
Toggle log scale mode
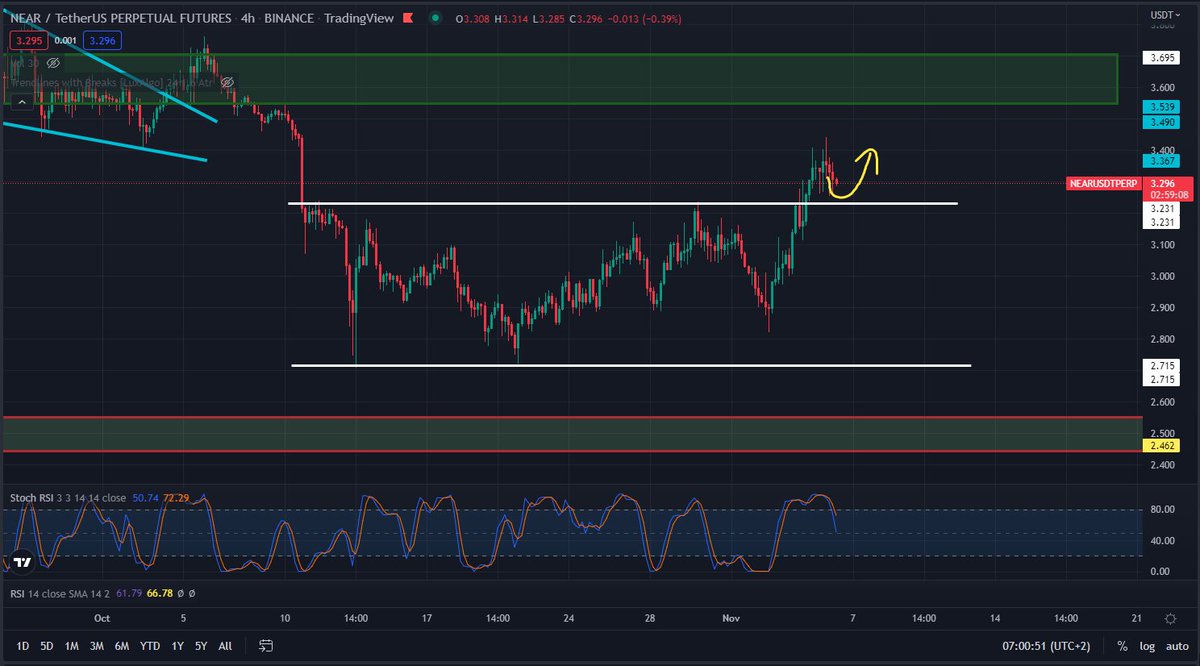click(x=1146, y=647)
